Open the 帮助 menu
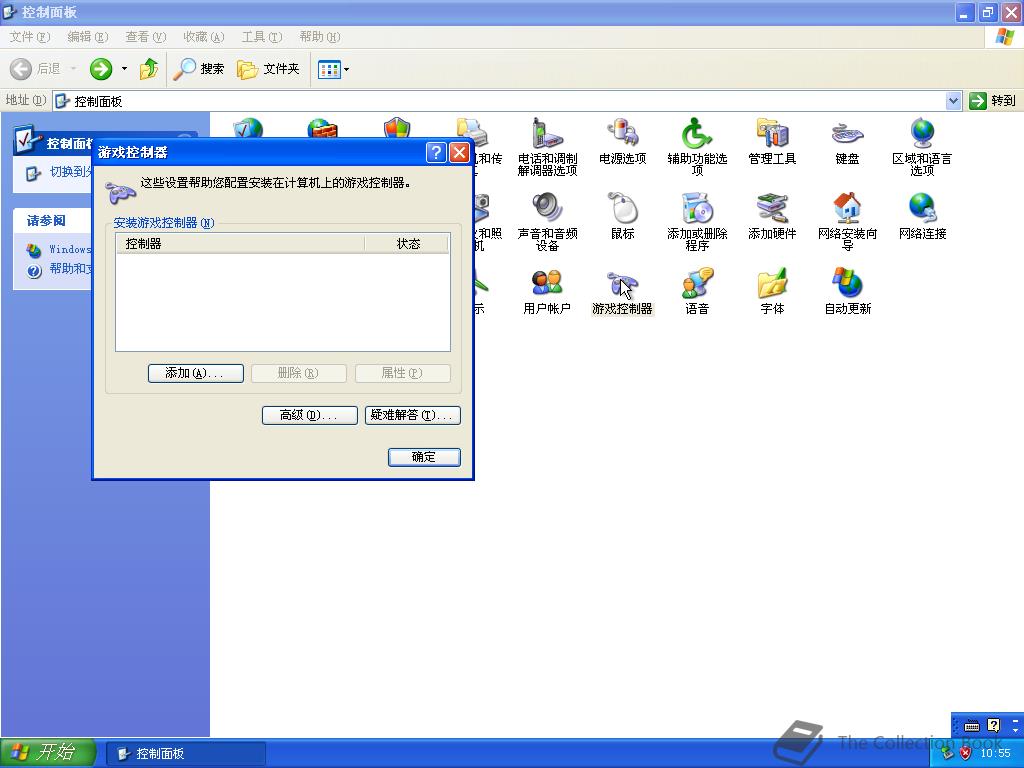Image resolution: width=1024 pixels, height=768 pixels. (320, 37)
